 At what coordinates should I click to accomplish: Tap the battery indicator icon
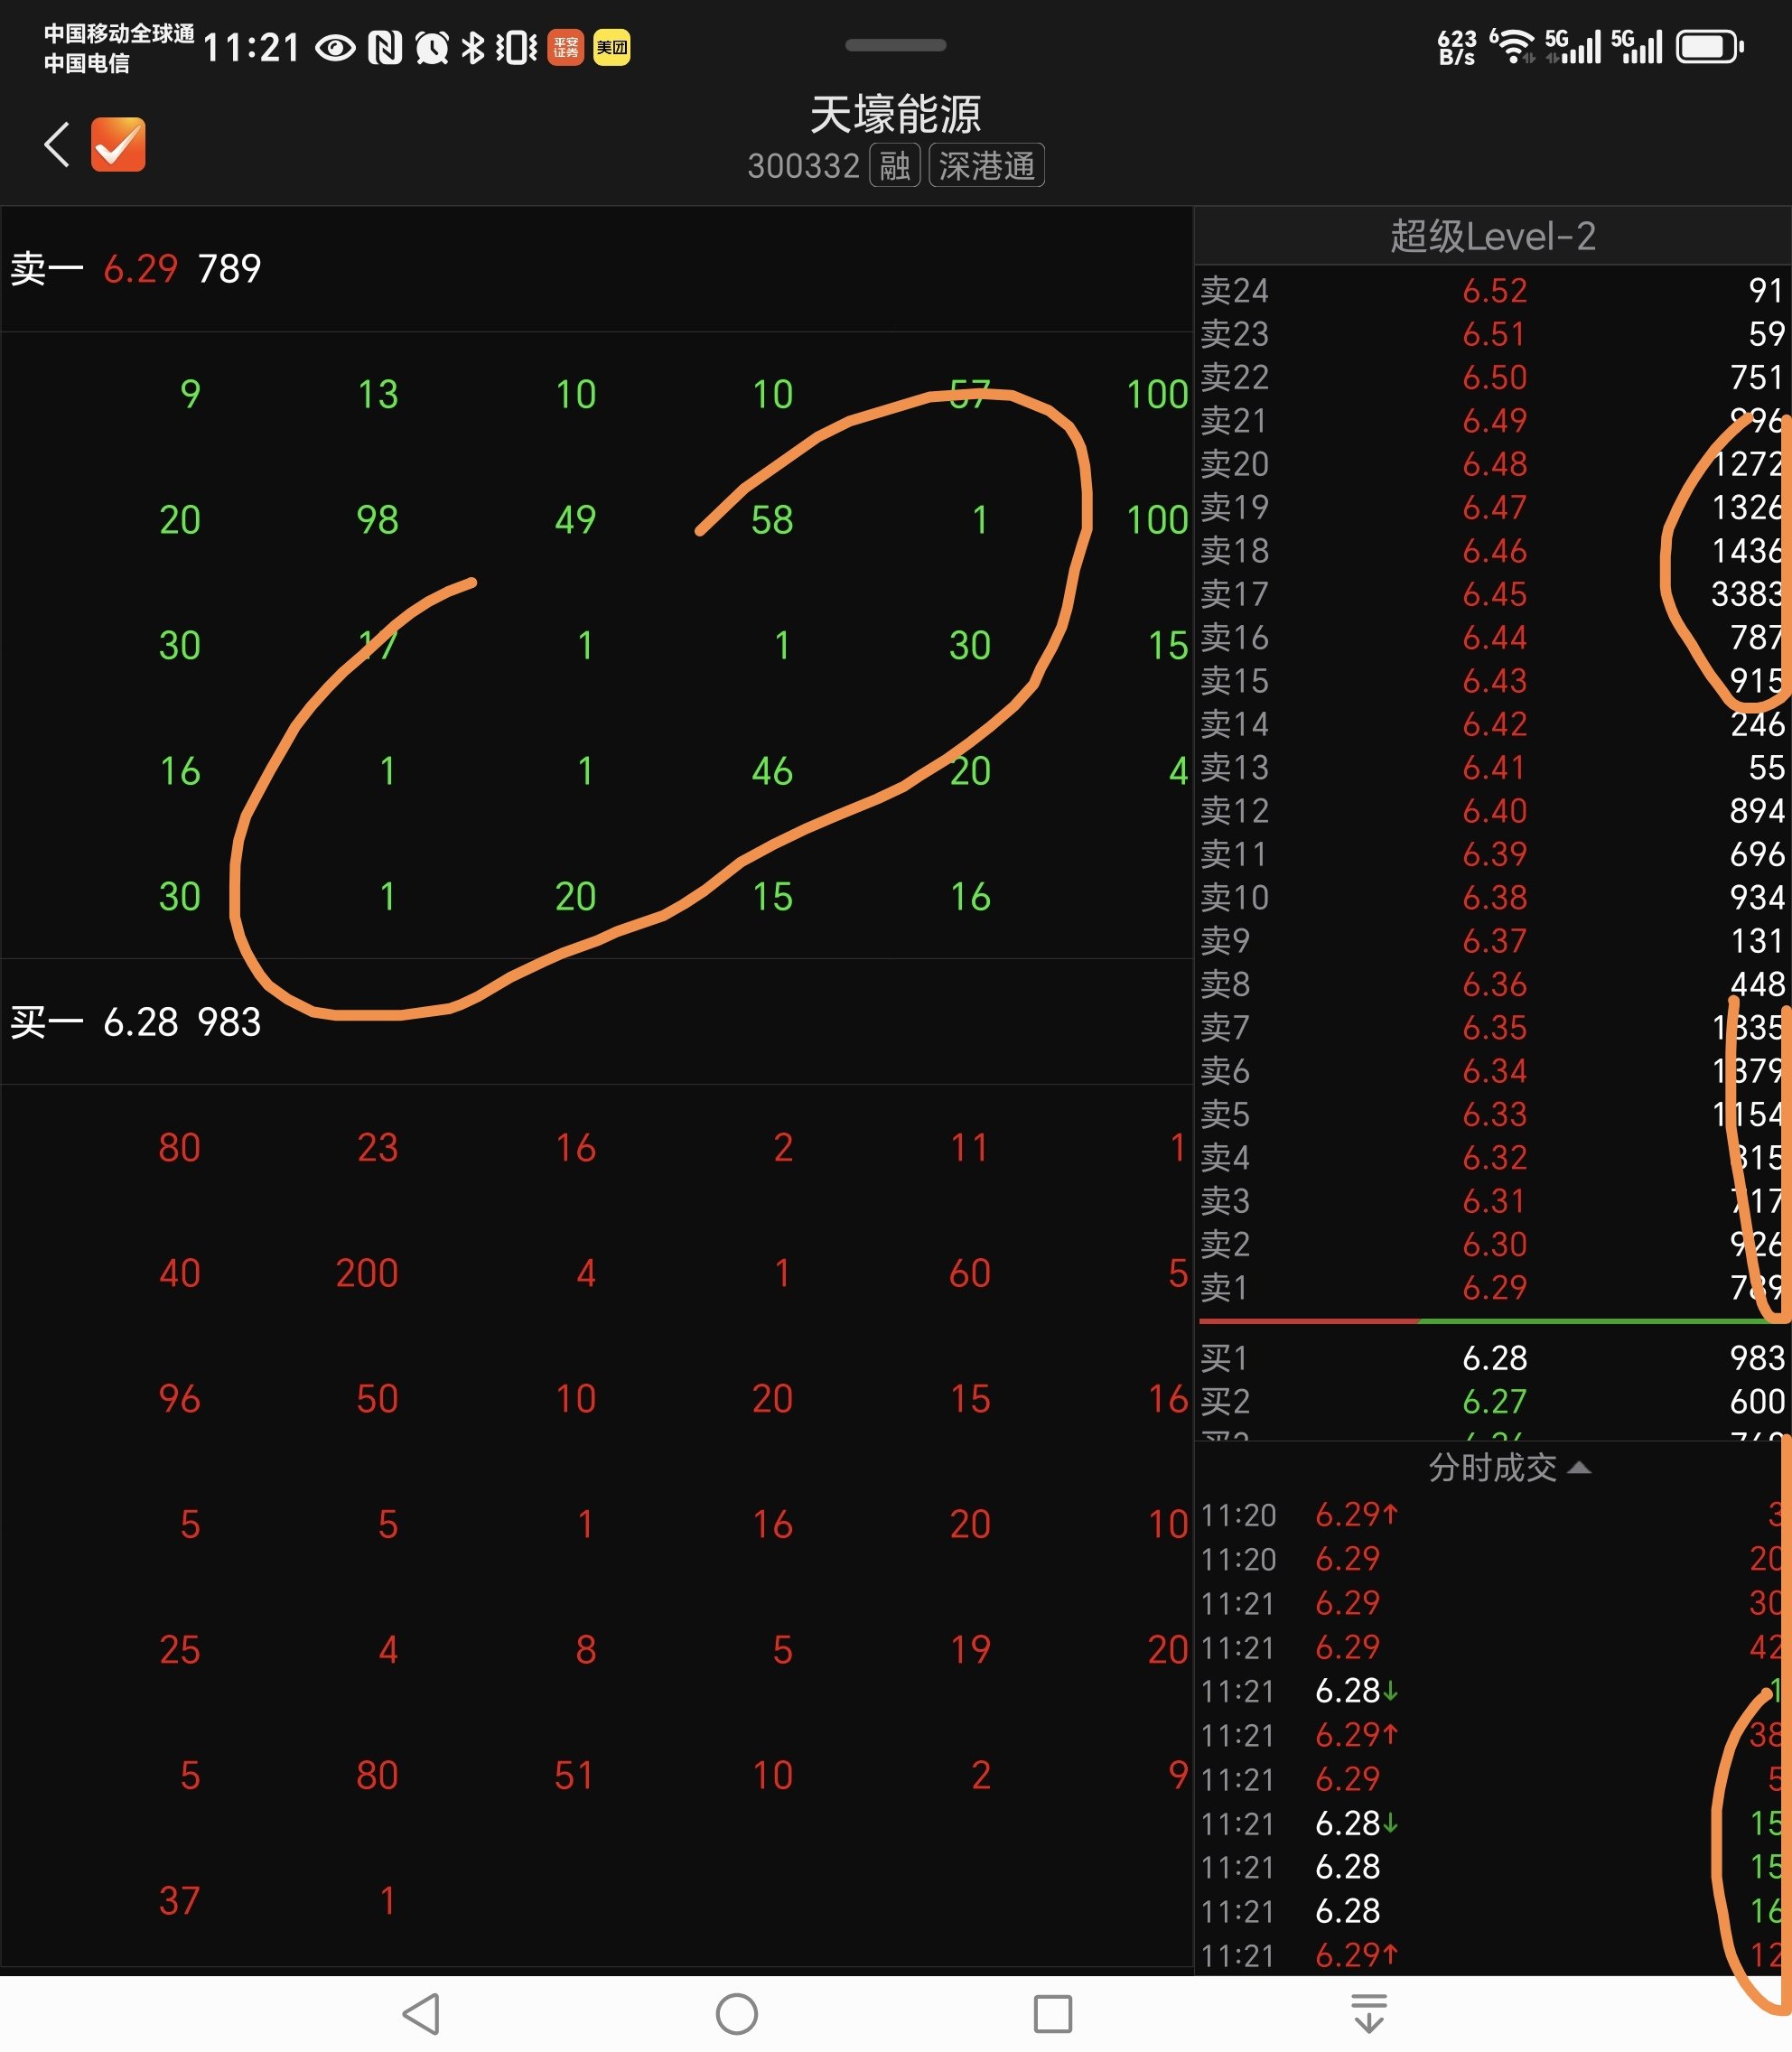coord(1709,47)
